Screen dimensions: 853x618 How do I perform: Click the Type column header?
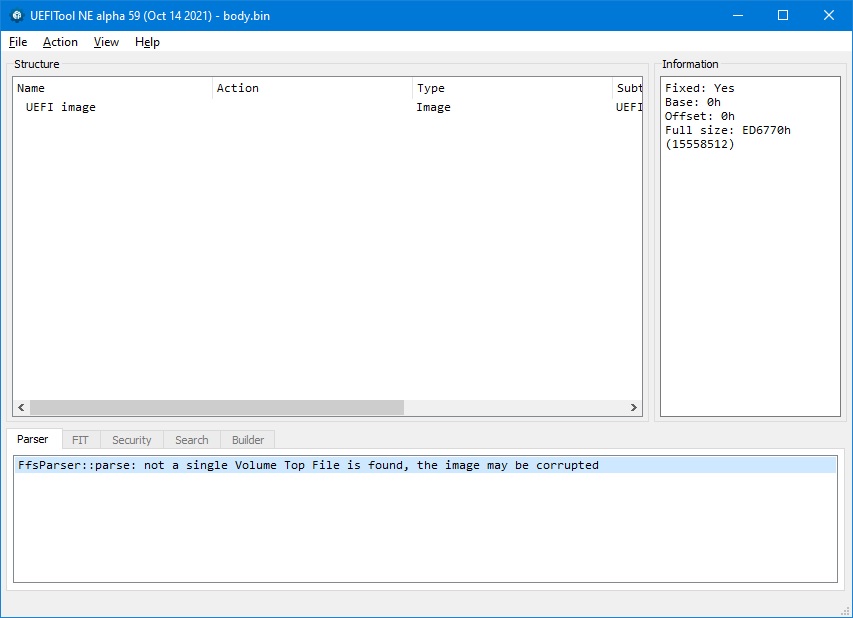point(512,88)
